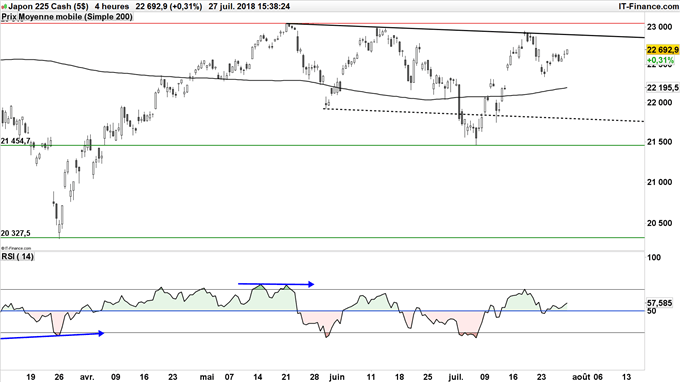
Task: Click the RSI ( 14) indicator label
Action: coord(17,256)
